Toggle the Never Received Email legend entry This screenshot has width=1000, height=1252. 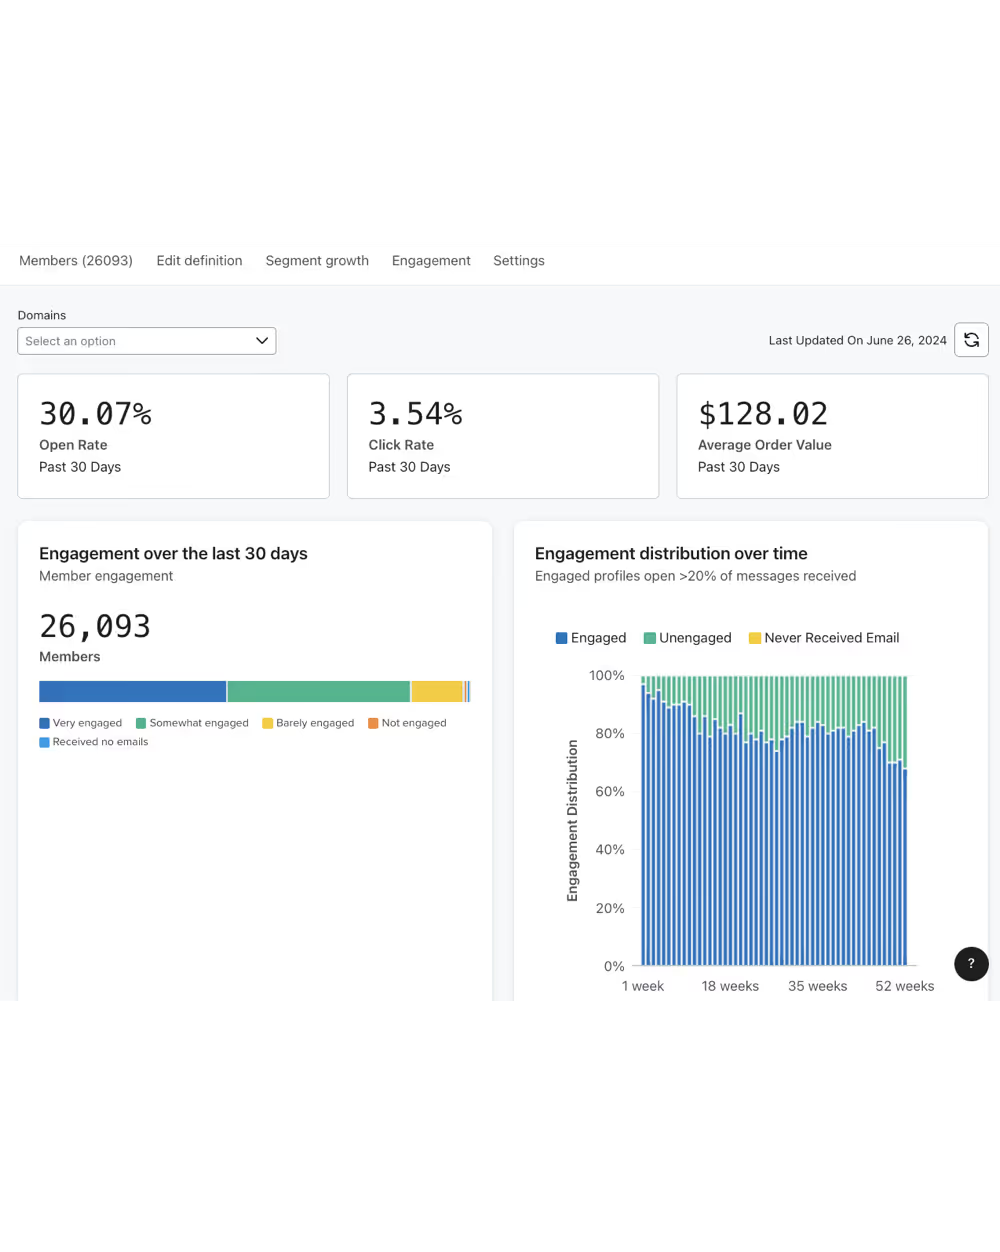[824, 638]
